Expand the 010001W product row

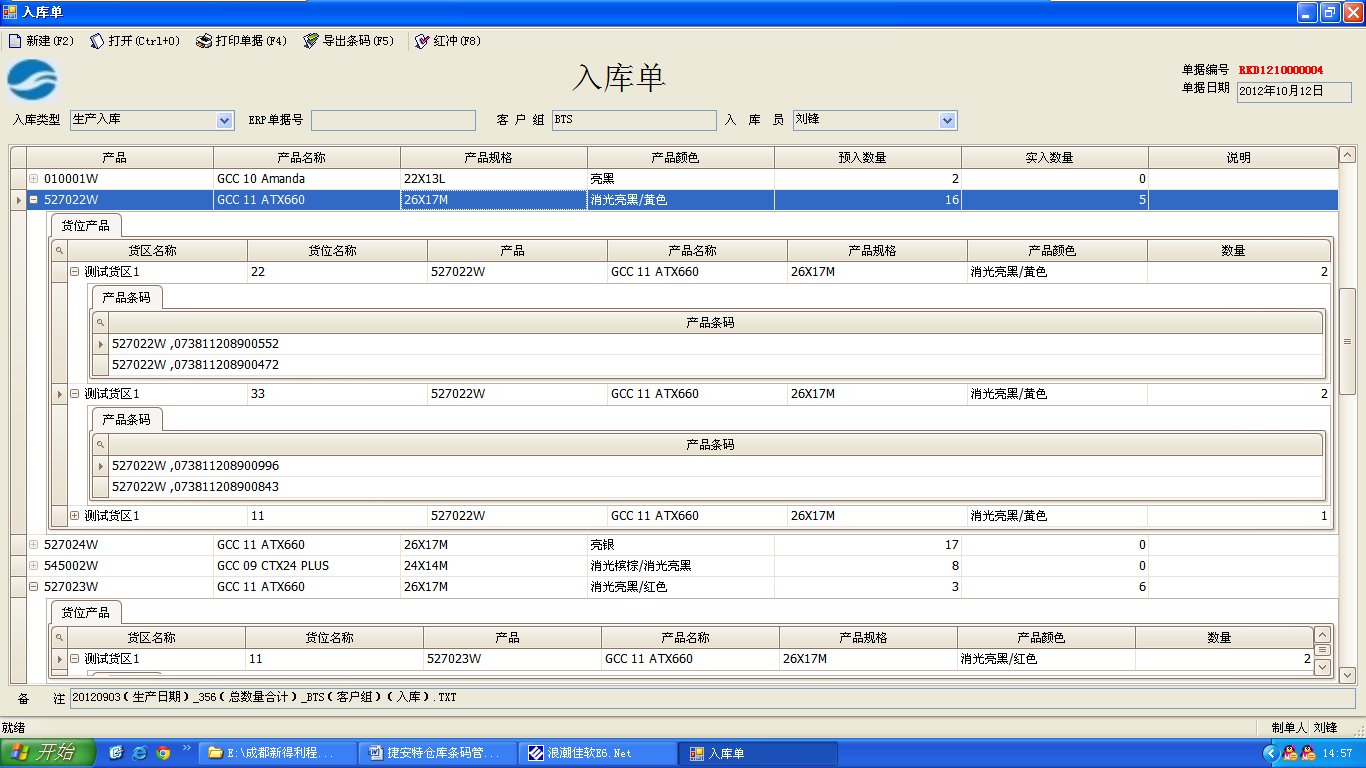[x=34, y=179]
